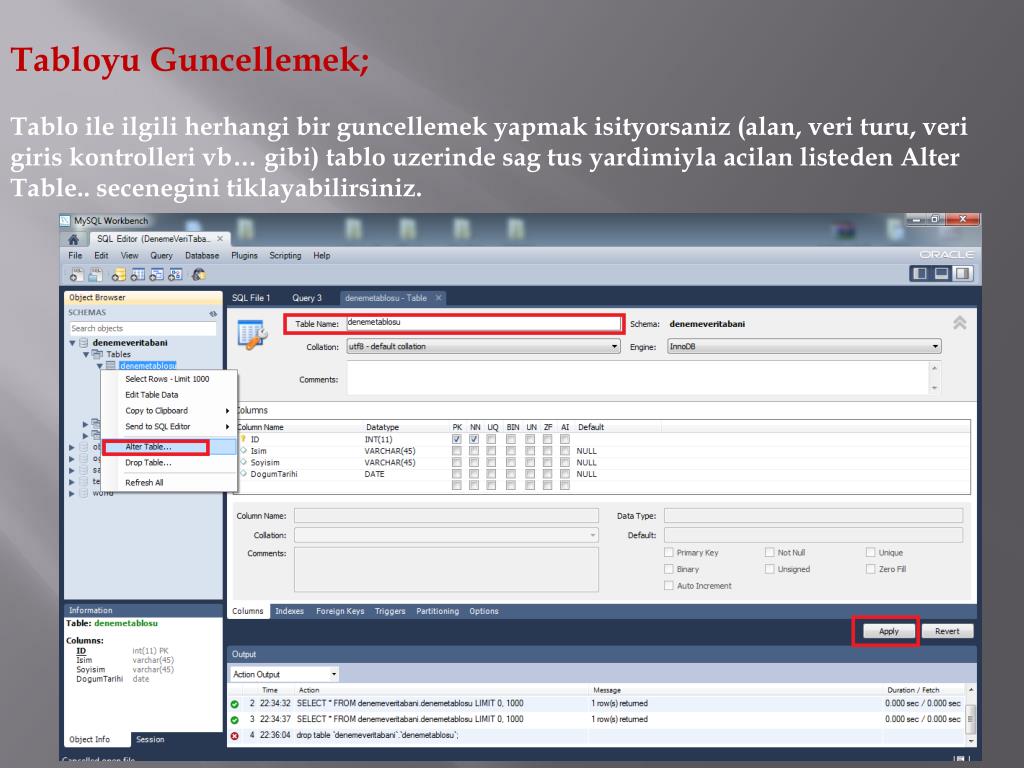This screenshot has height=768, width=1024.
Task: Switch to the Foreign Keys tab
Action: [340, 611]
